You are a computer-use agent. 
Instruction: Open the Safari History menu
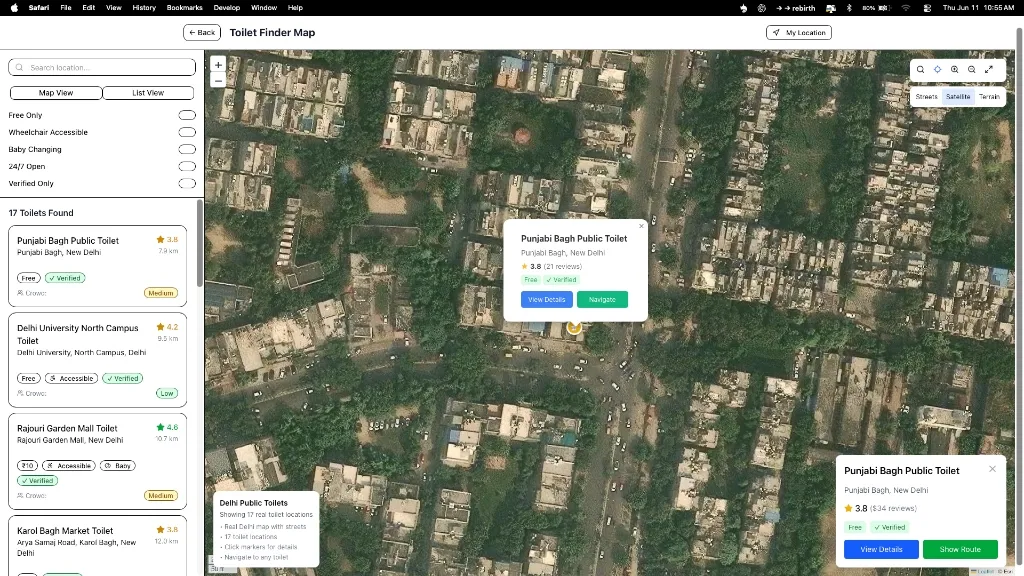144,8
